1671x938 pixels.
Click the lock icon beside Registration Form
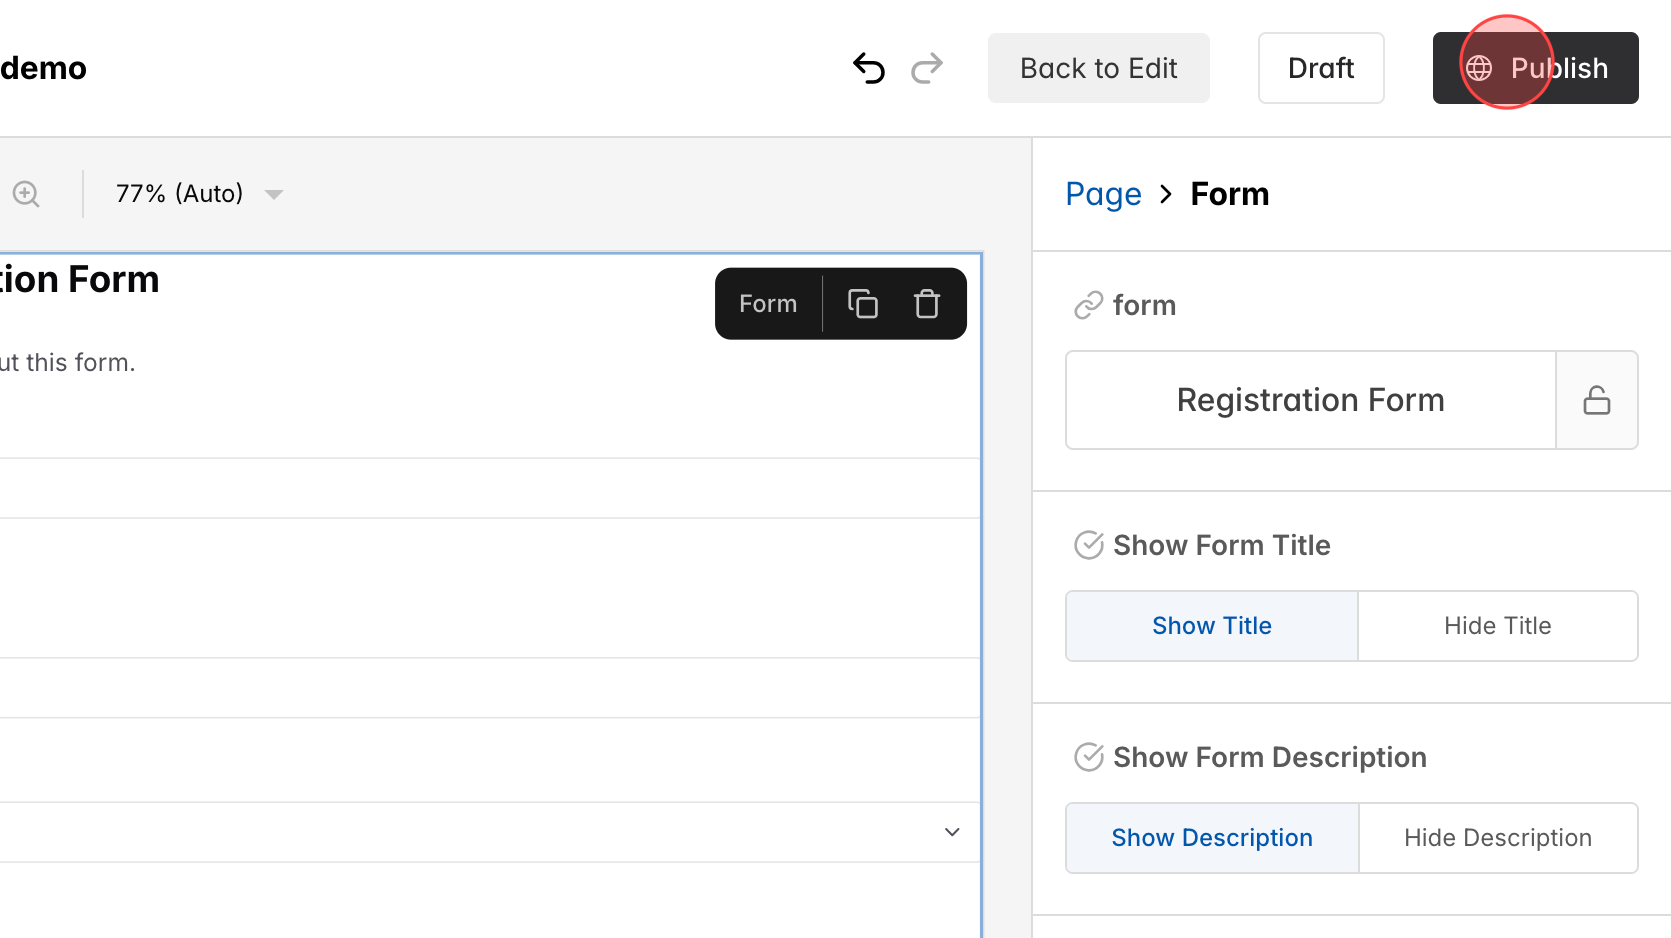pos(1597,400)
